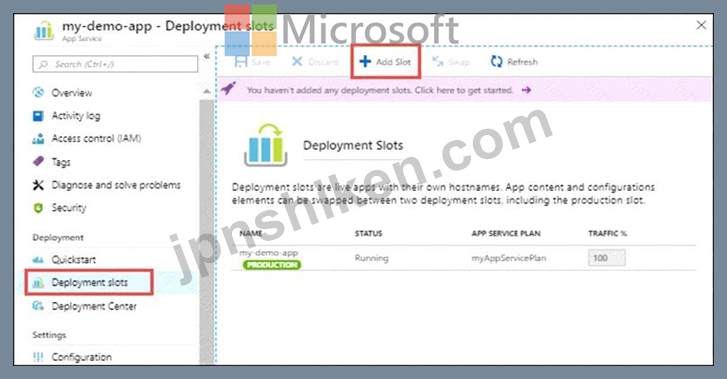Click the STATUS column header

point(369,233)
